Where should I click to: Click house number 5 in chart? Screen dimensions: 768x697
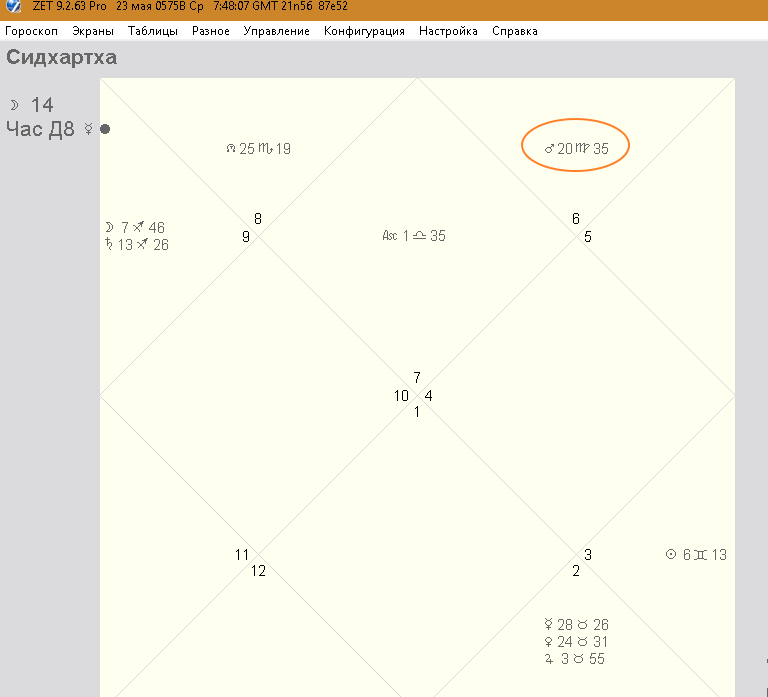(x=588, y=237)
